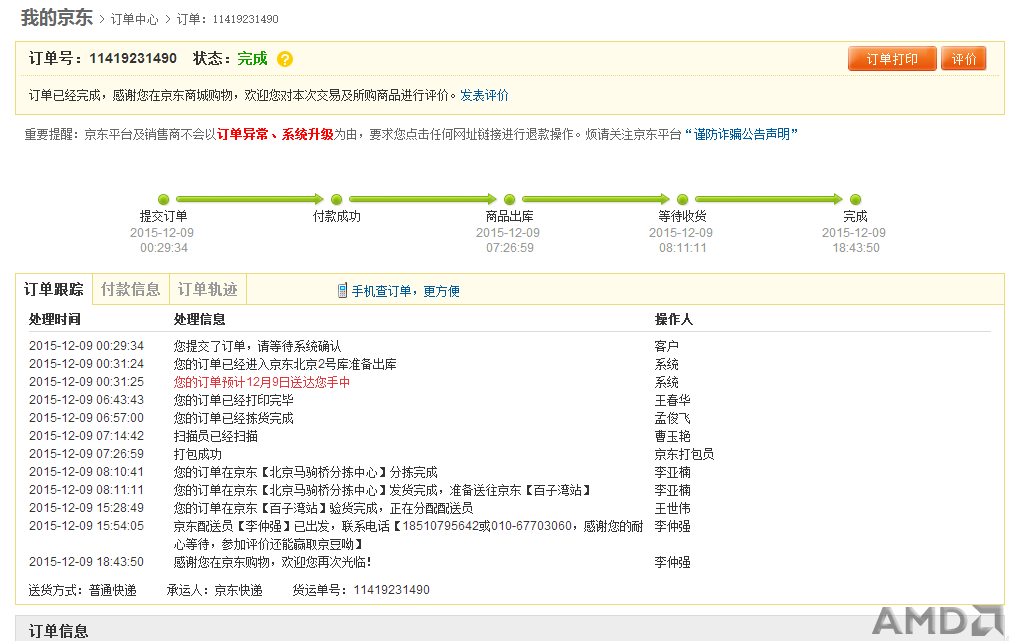Image resolution: width=1009 pixels, height=641 pixels.
Task: Open the 发表评价 link
Action: [484, 95]
